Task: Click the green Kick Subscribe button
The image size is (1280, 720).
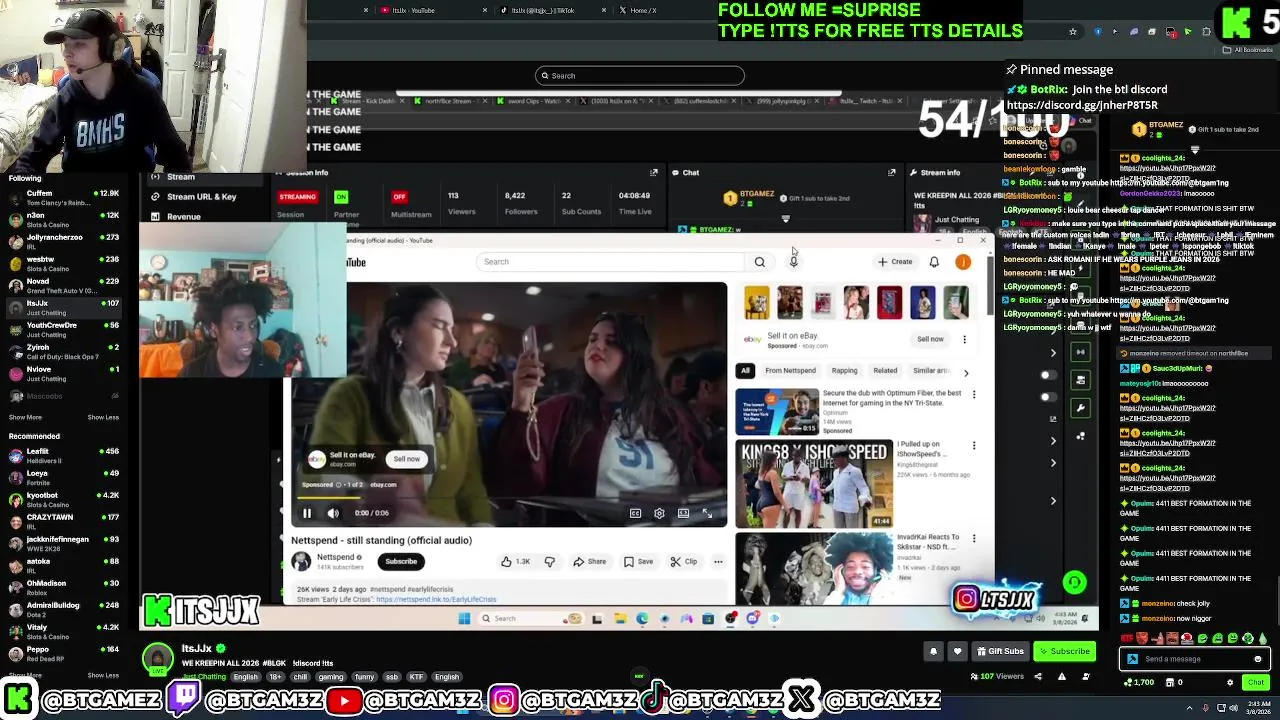Action: pyautogui.click(x=1064, y=651)
